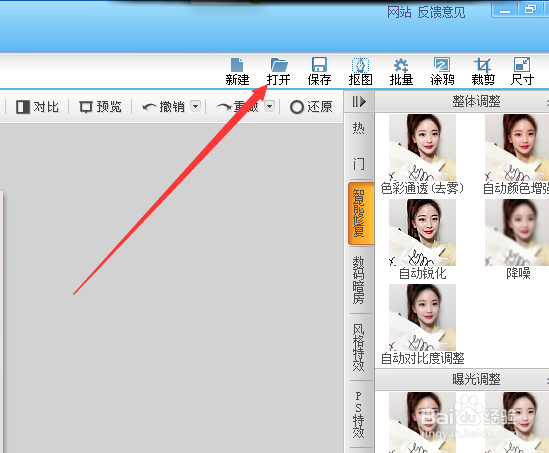Image resolution: width=549 pixels, height=453 pixels.
Task: Toggle the 对比 compare view
Action: 37,107
